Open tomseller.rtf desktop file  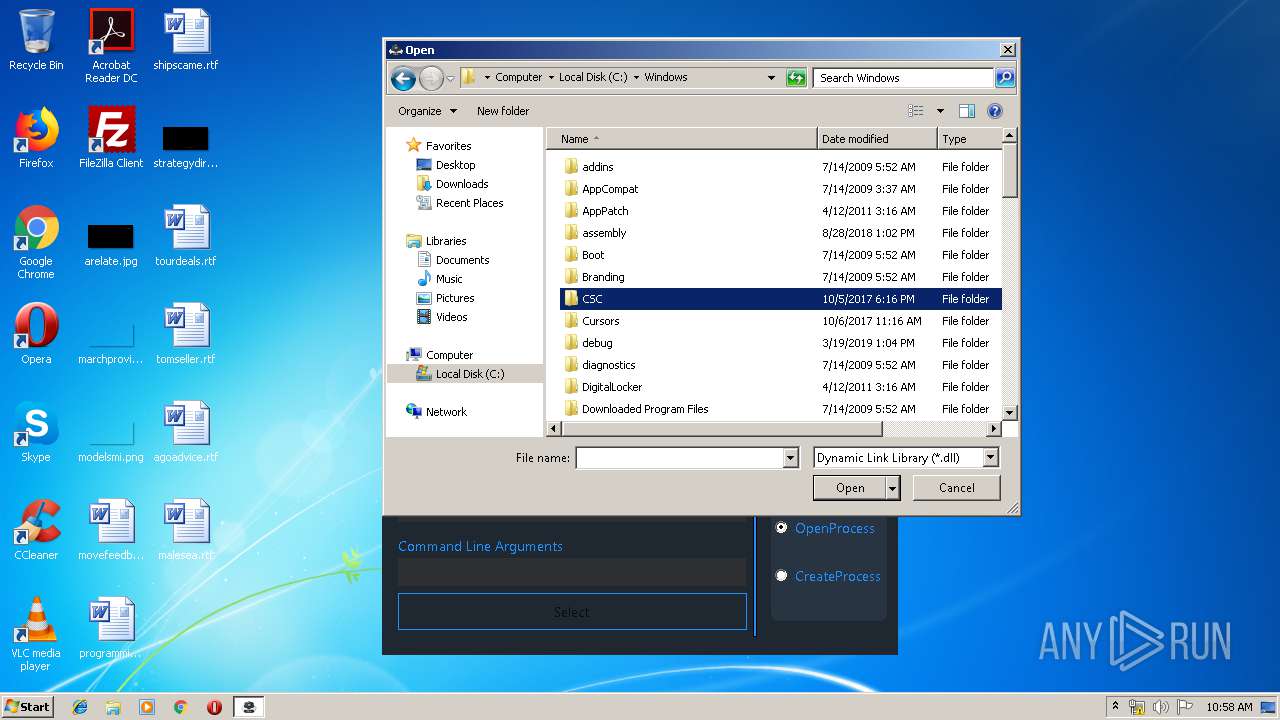(x=186, y=334)
